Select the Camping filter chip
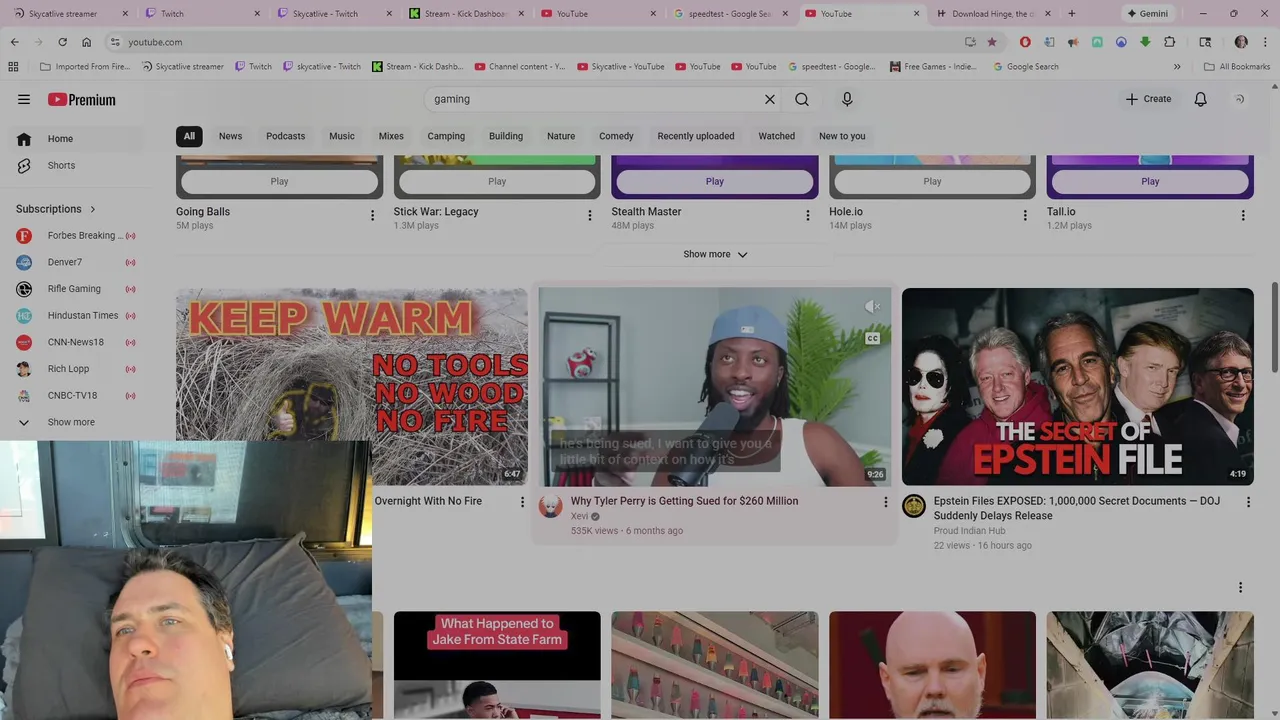1280x720 pixels. click(x=446, y=136)
